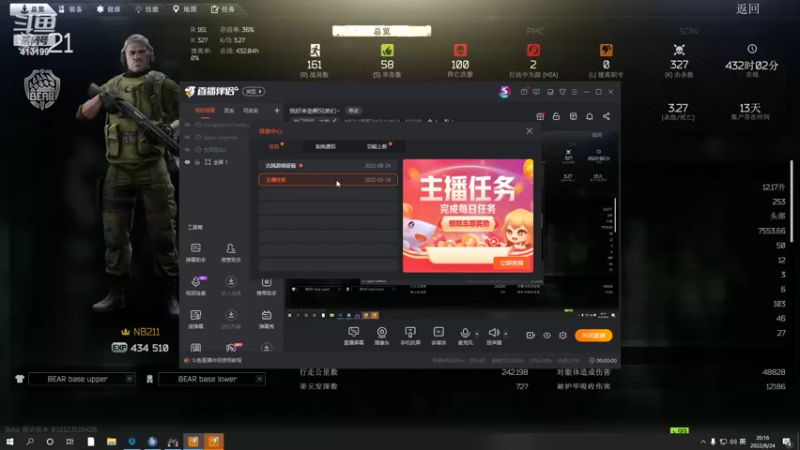Click 返回 in the game top right

(748, 9)
